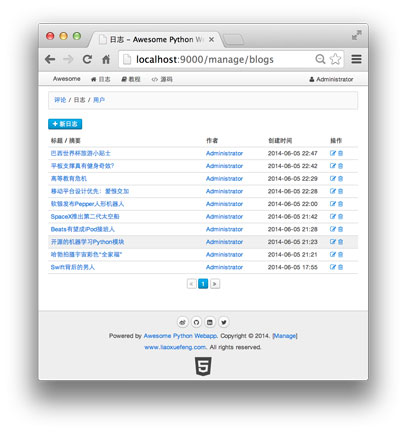Close the 日志 browser tab
The height and width of the screenshot is (433, 406).
click(211, 40)
